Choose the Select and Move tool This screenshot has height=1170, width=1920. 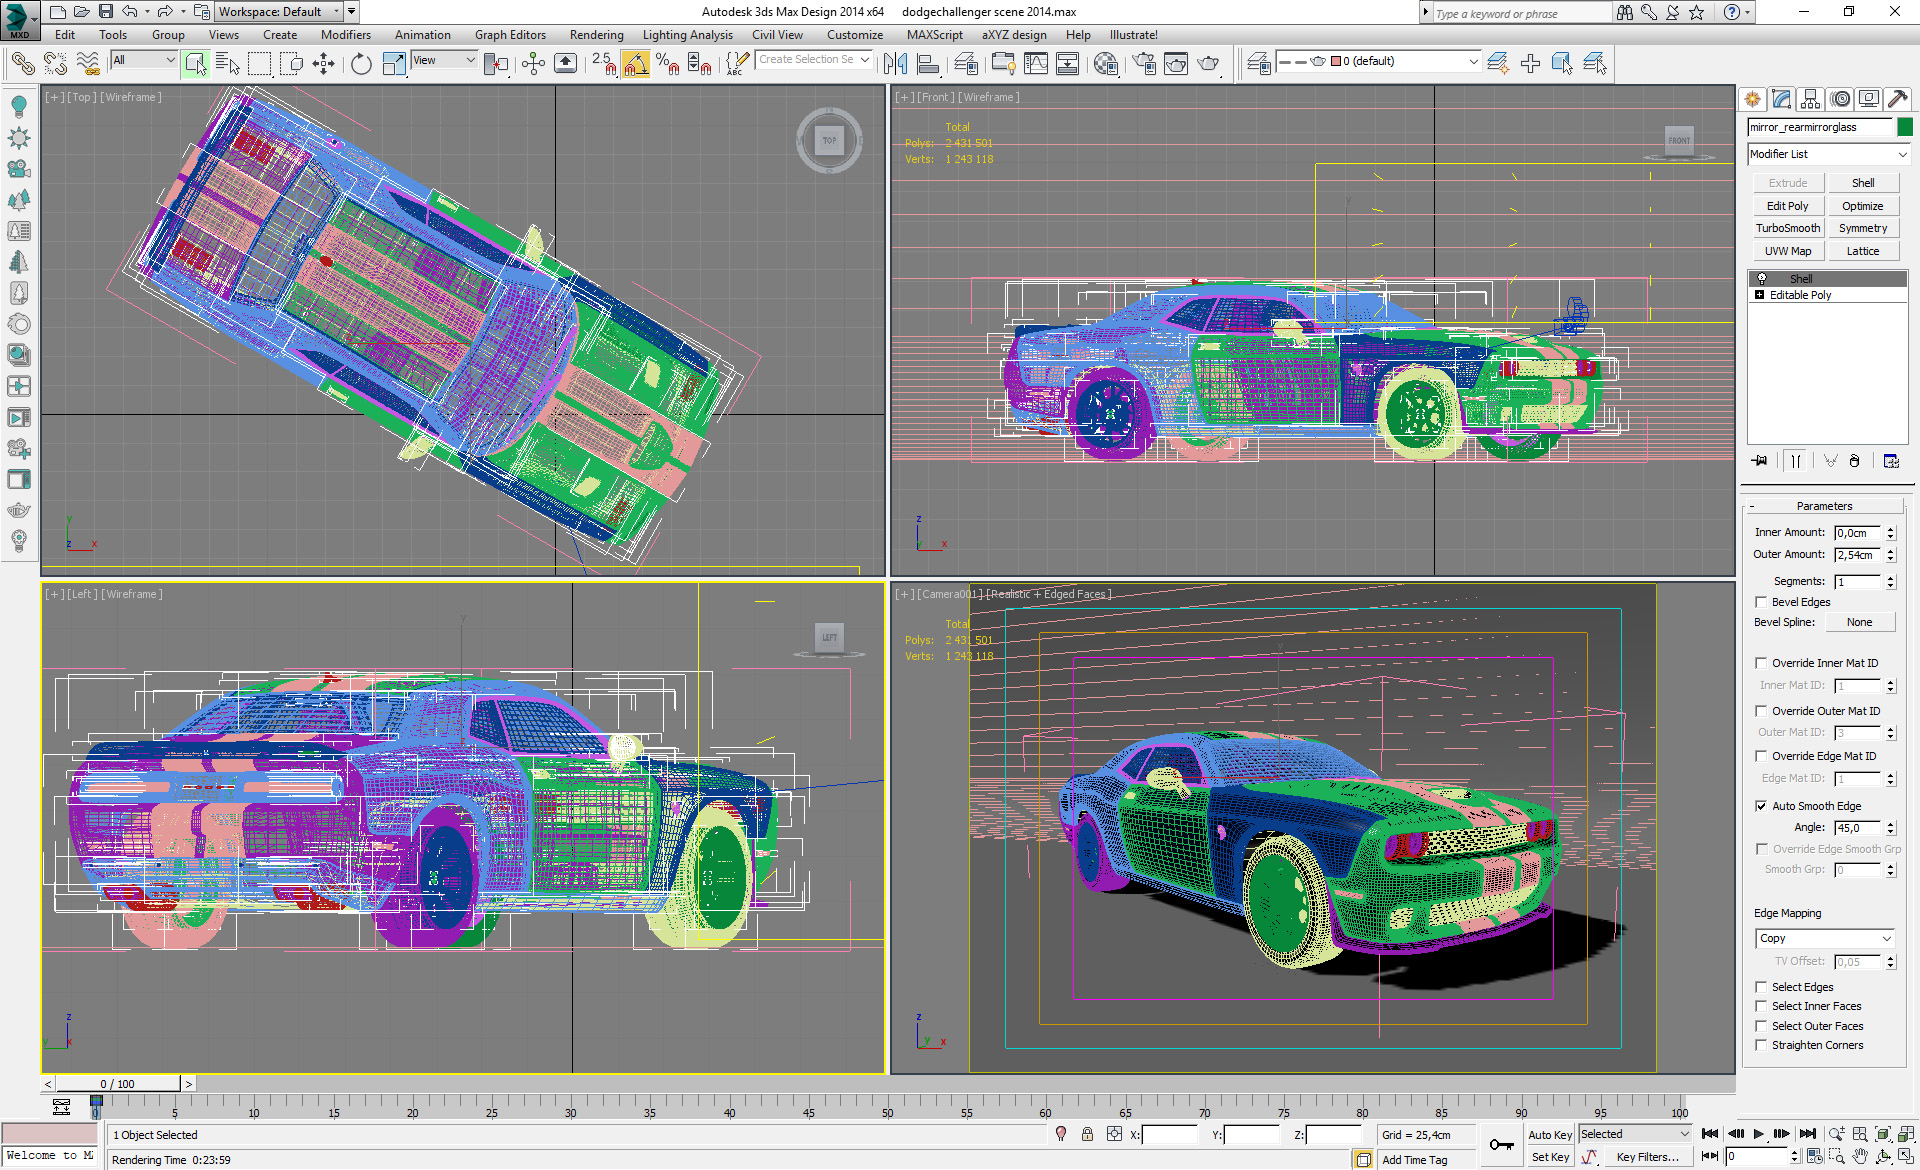coord(324,63)
